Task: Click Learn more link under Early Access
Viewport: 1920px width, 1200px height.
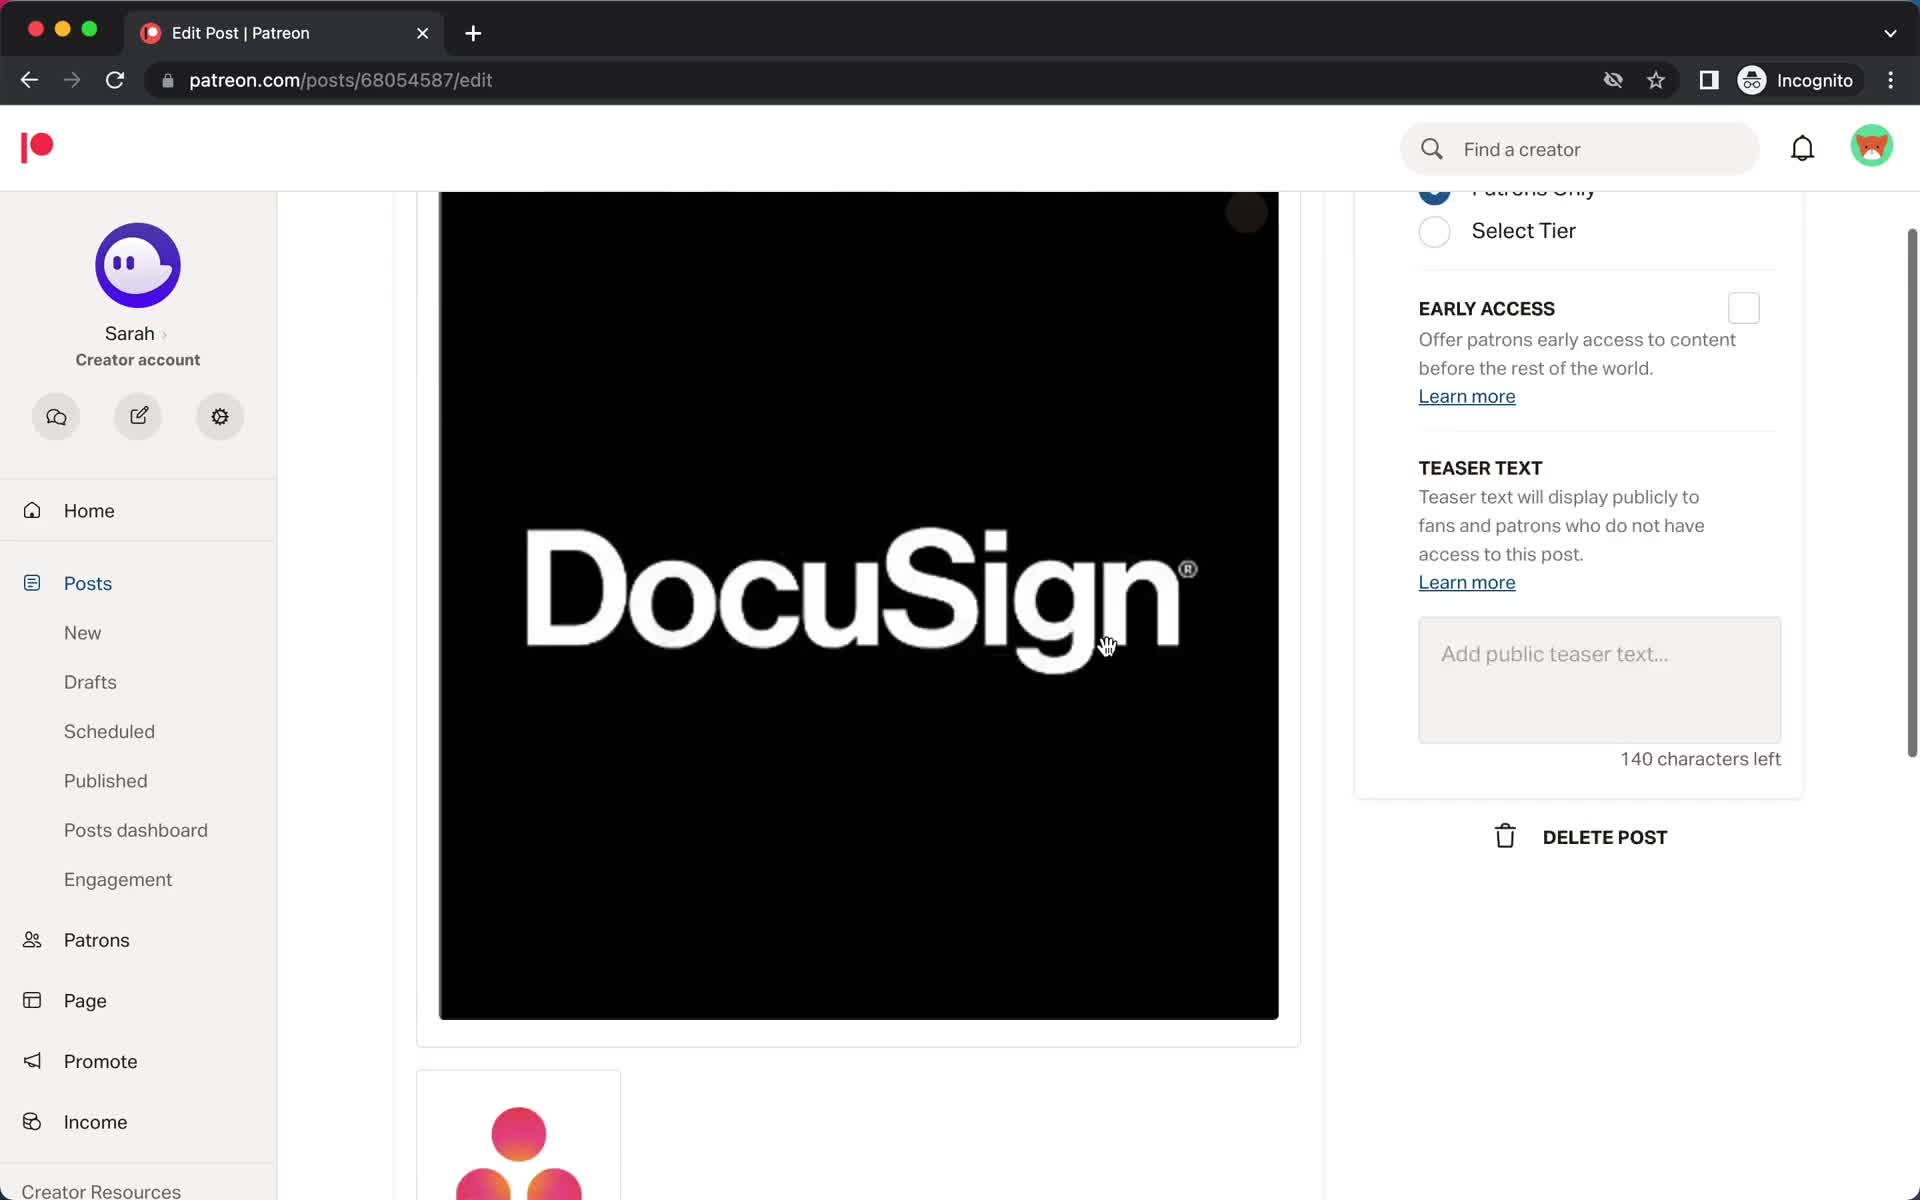Action: (x=1467, y=395)
